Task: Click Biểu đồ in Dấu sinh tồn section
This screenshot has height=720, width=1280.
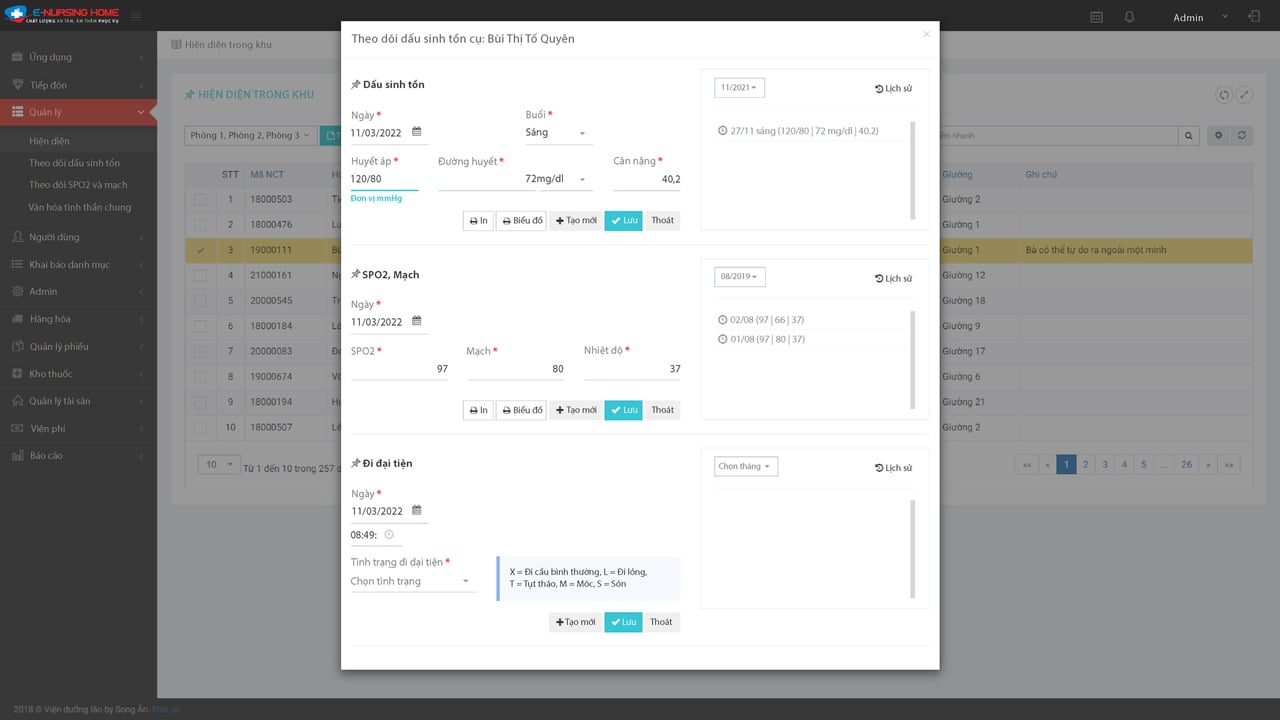Action: [521, 220]
